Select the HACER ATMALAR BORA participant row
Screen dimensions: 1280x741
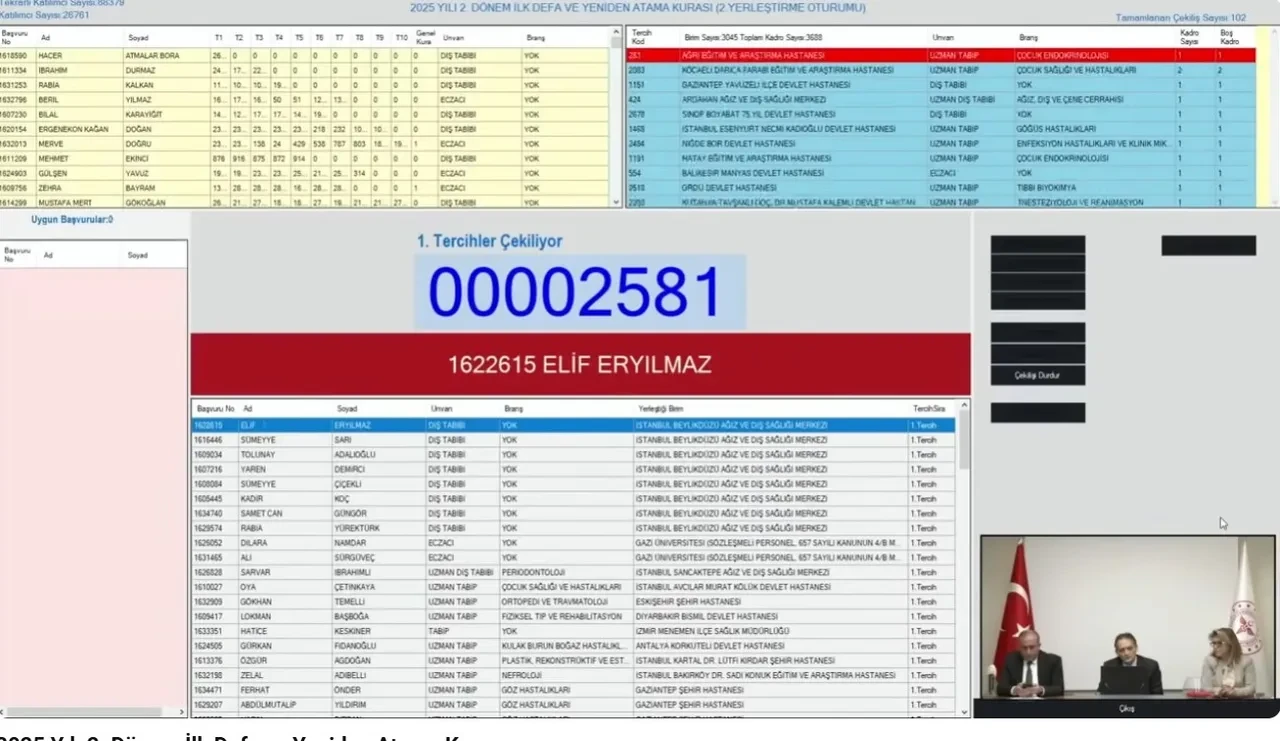click(200, 56)
